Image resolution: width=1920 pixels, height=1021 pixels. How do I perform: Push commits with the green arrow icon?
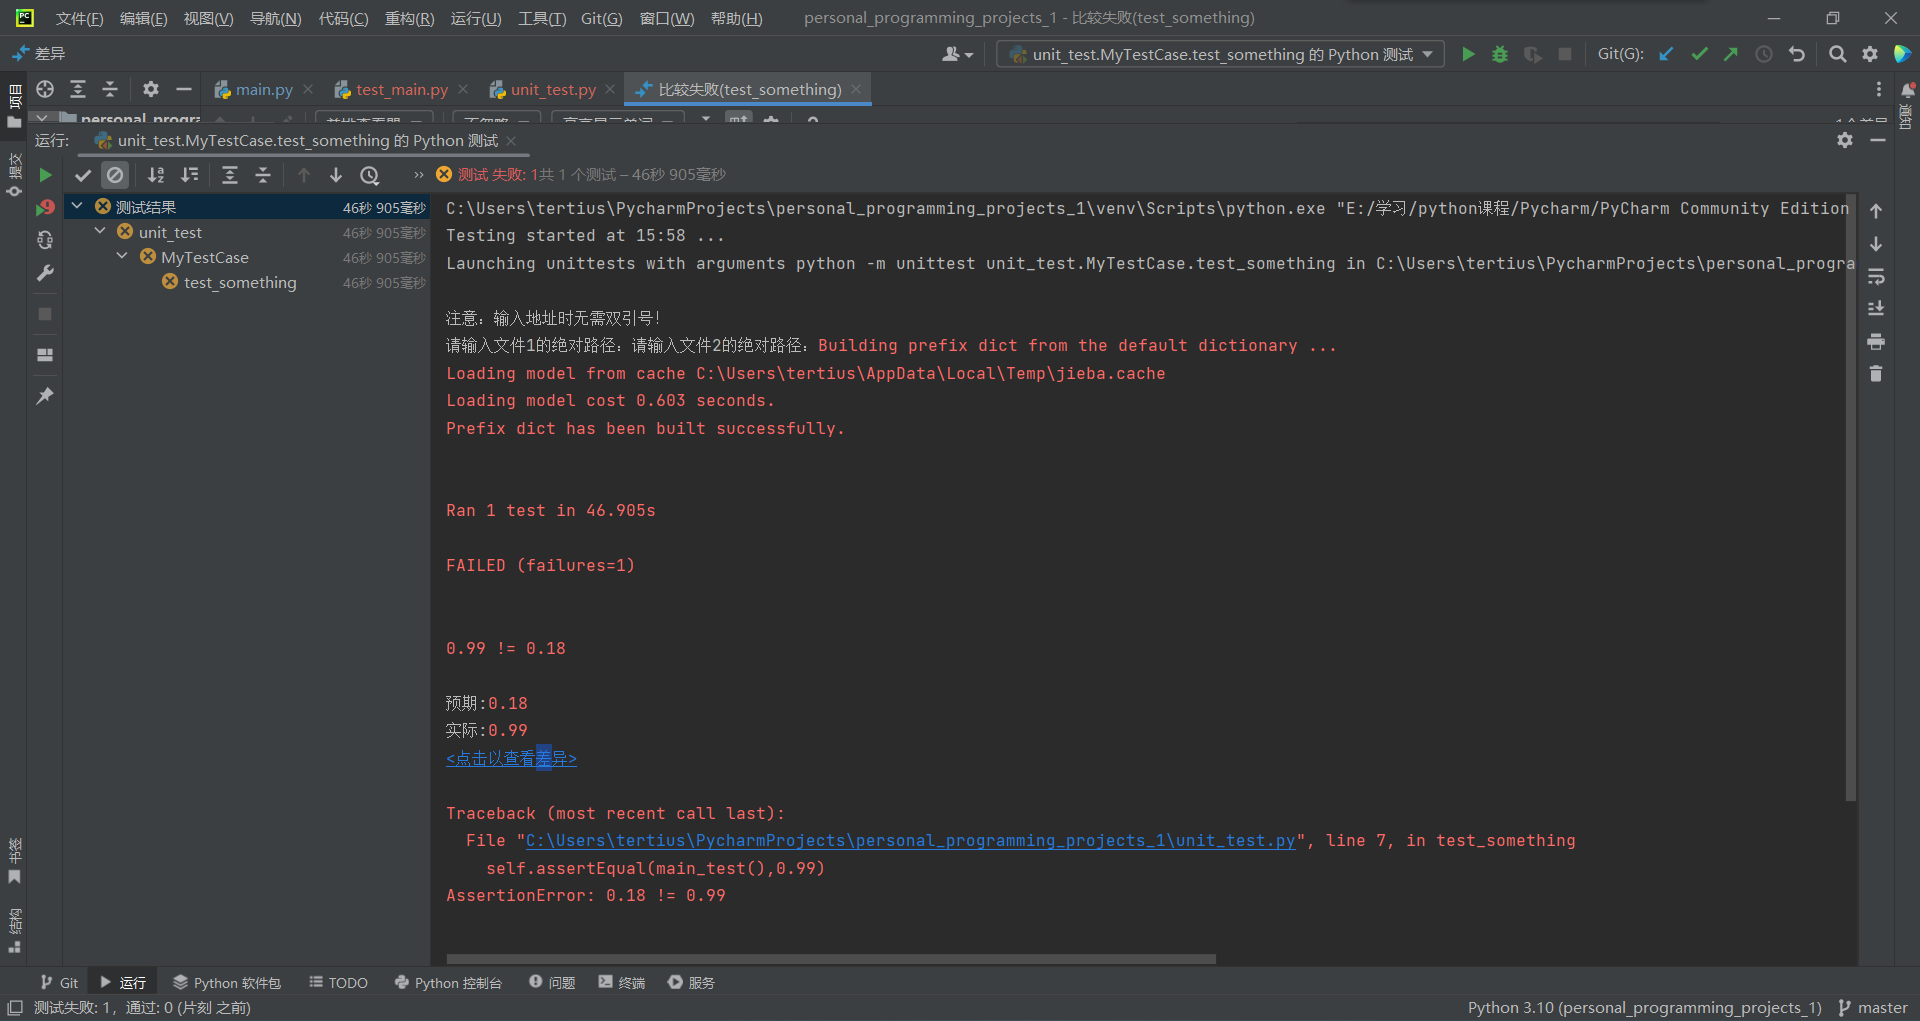tap(1731, 54)
